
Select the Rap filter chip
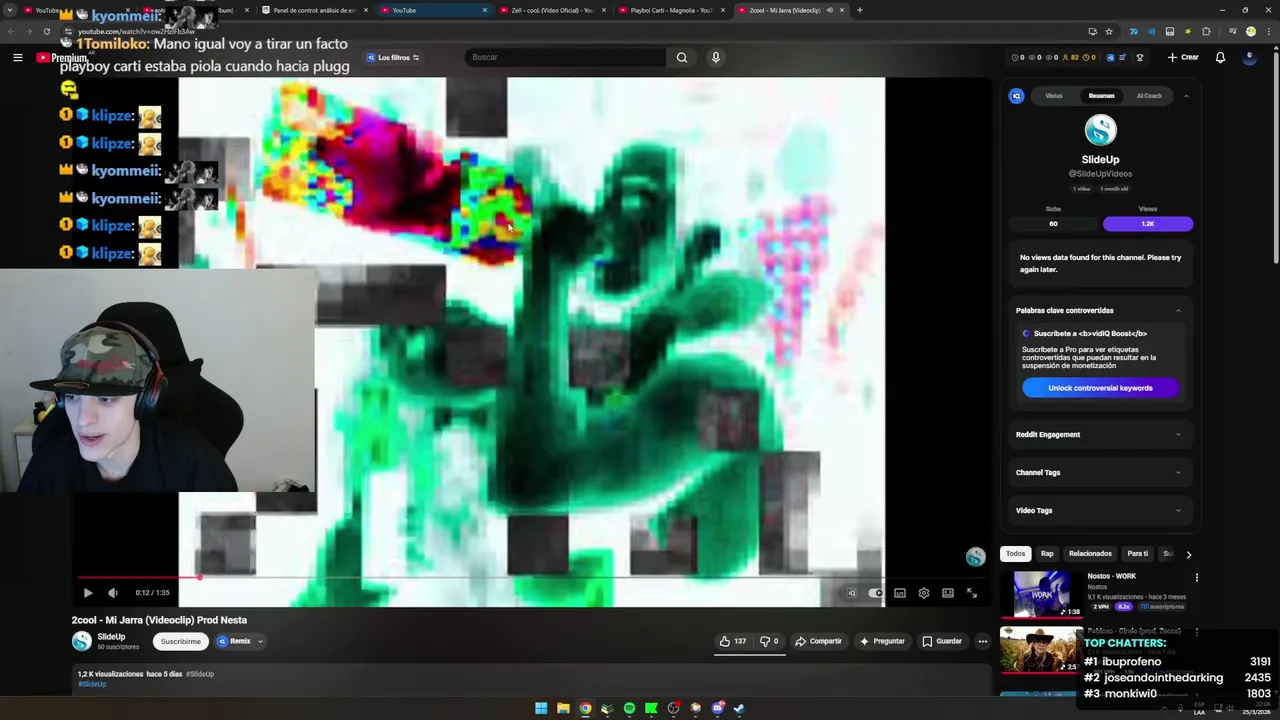[x=1047, y=554]
